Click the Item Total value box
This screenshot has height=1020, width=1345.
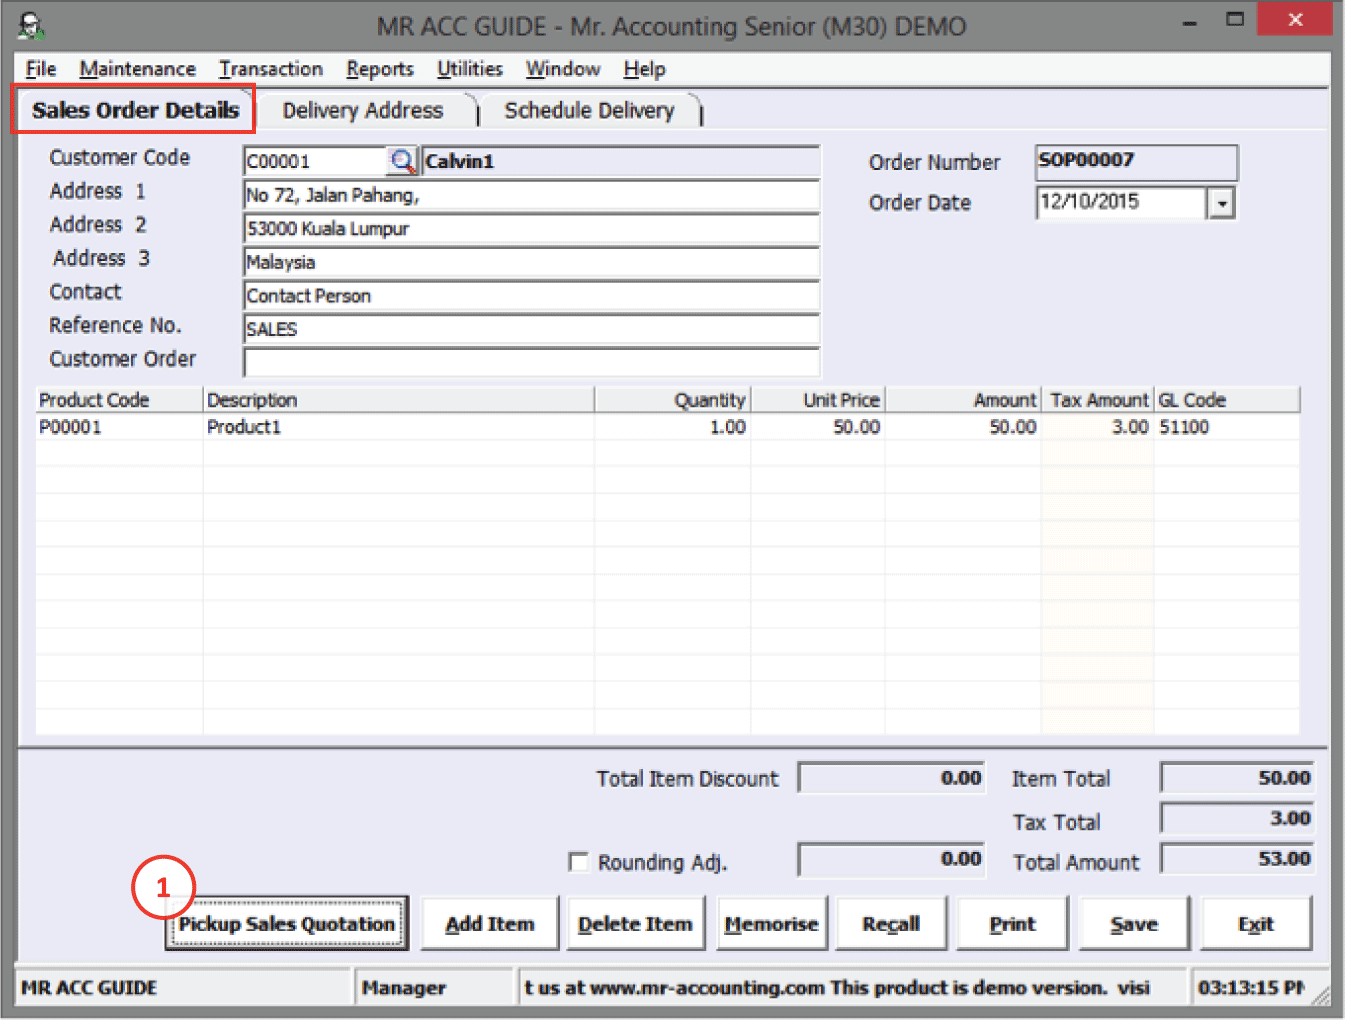[1238, 778]
